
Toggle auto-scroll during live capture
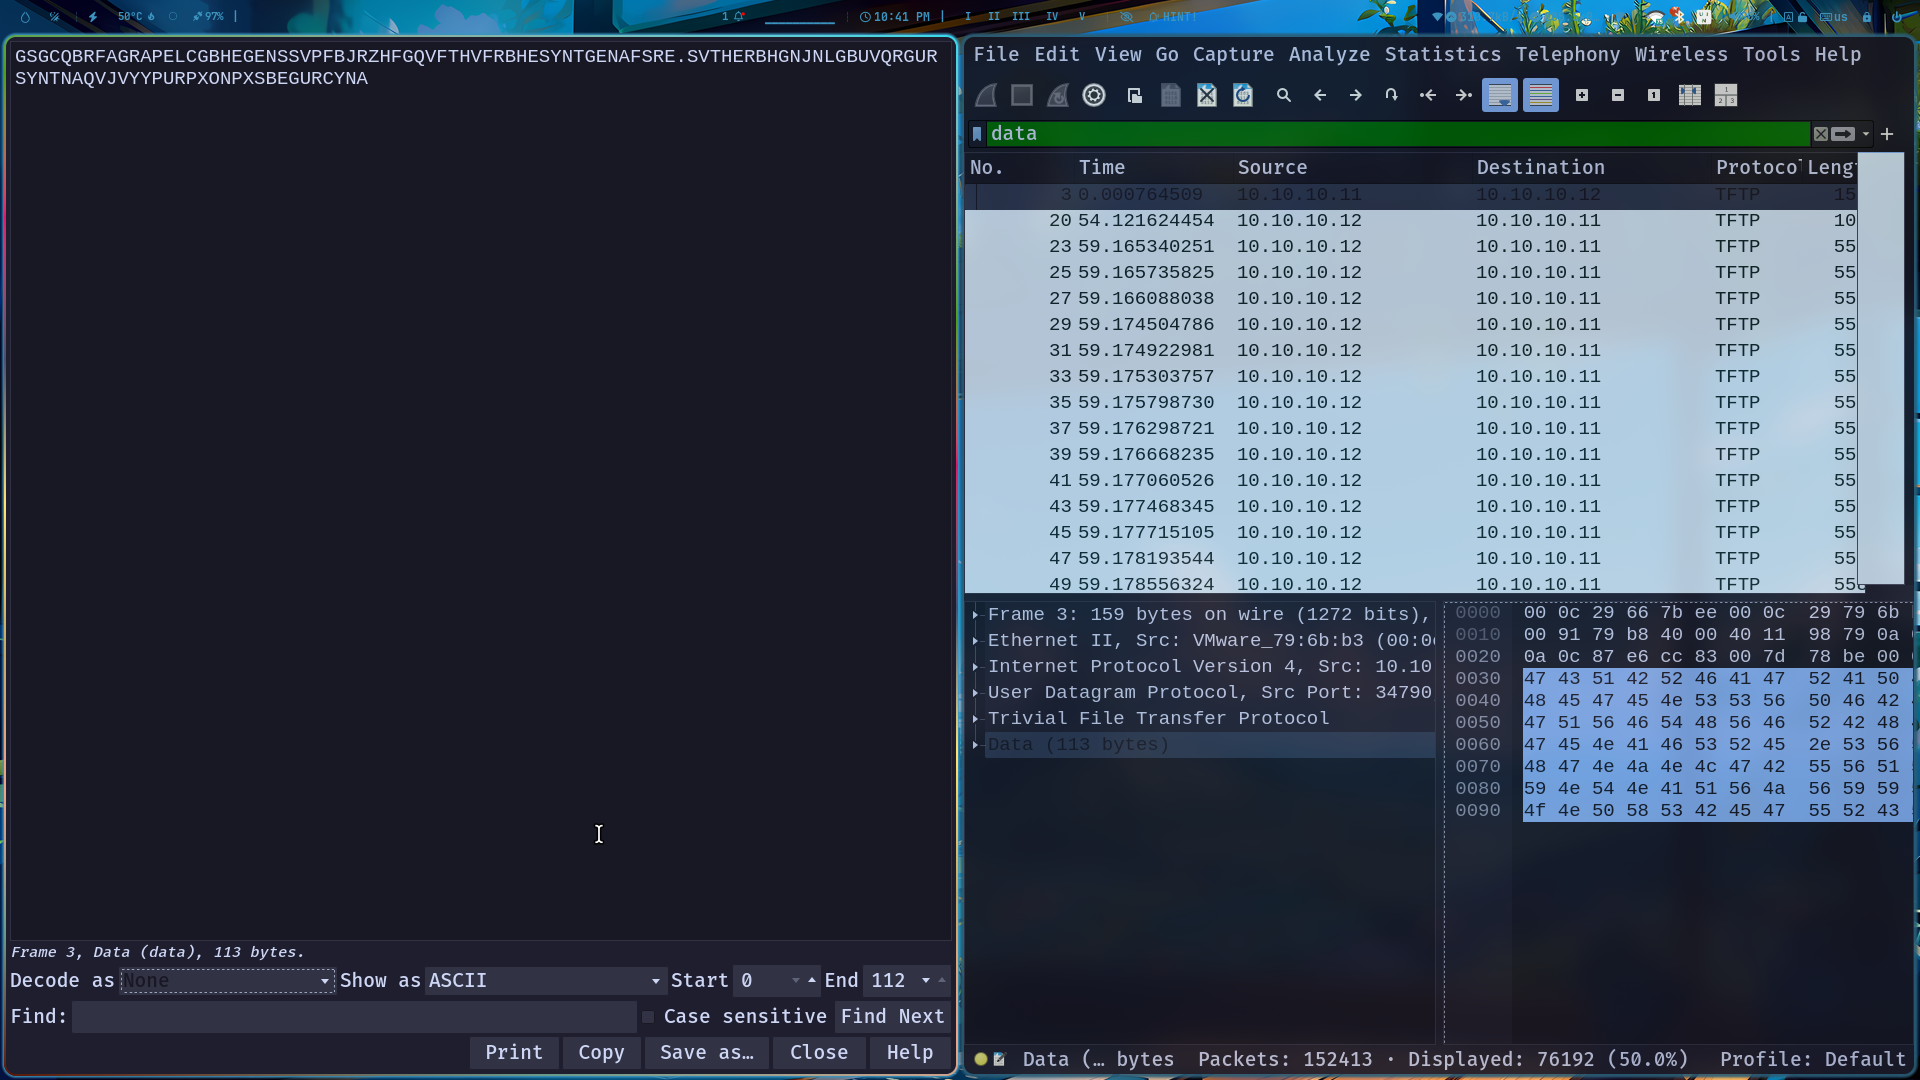tap(1500, 95)
